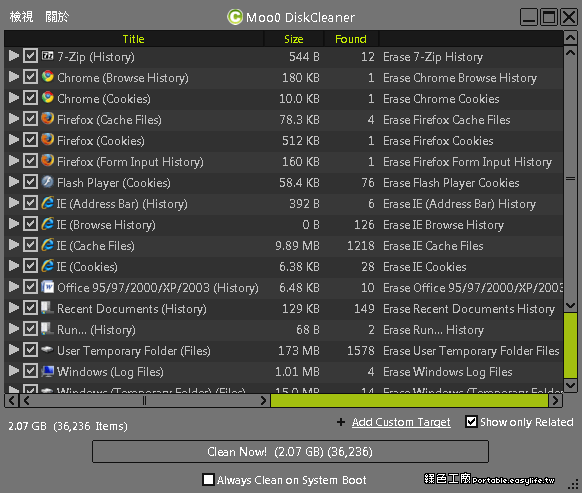The width and height of the screenshot is (582, 493).
Task: Expand the Firefox (Cookies) row
Action: pos(14,140)
